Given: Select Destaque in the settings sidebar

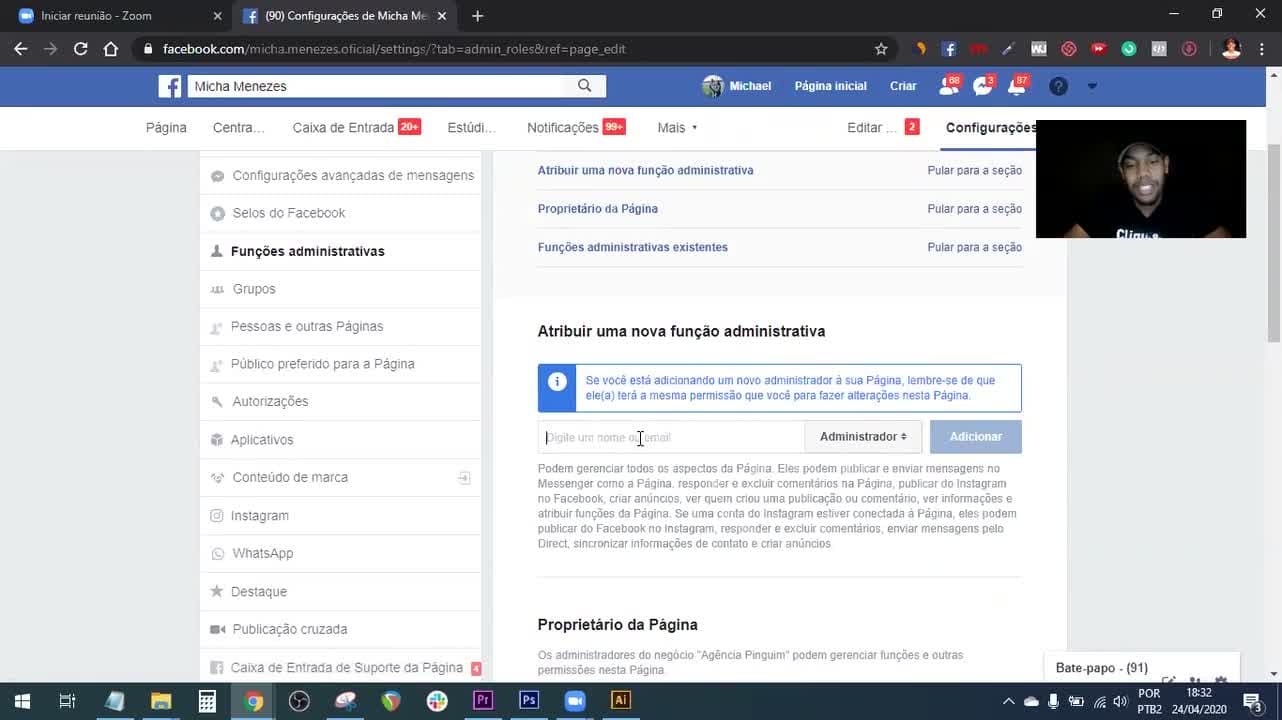Looking at the screenshot, I should 341,592.
